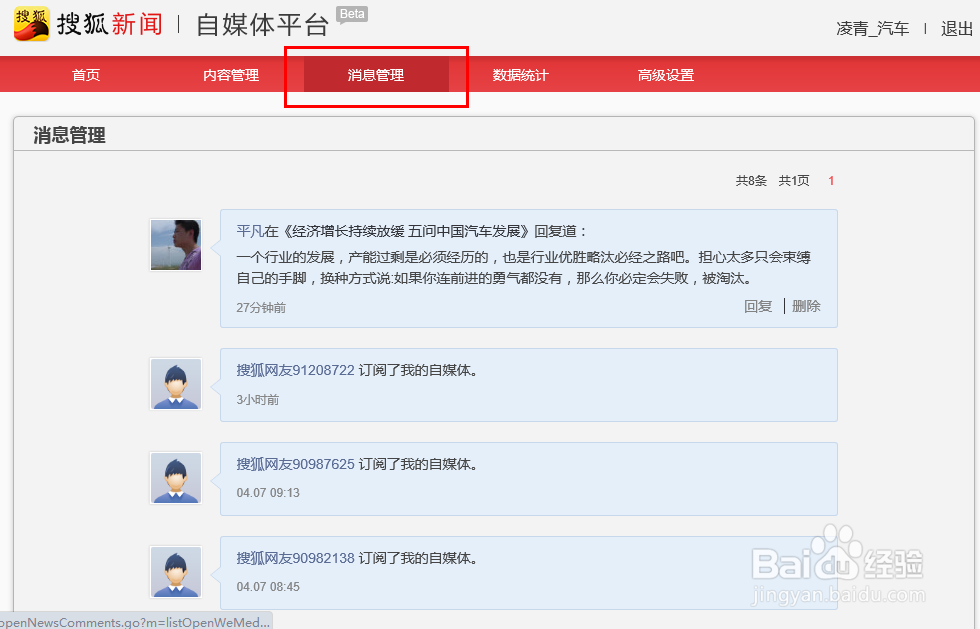Select page 1 in pagination
Image resolution: width=980 pixels, height=629 pixels.
[830, 180]
